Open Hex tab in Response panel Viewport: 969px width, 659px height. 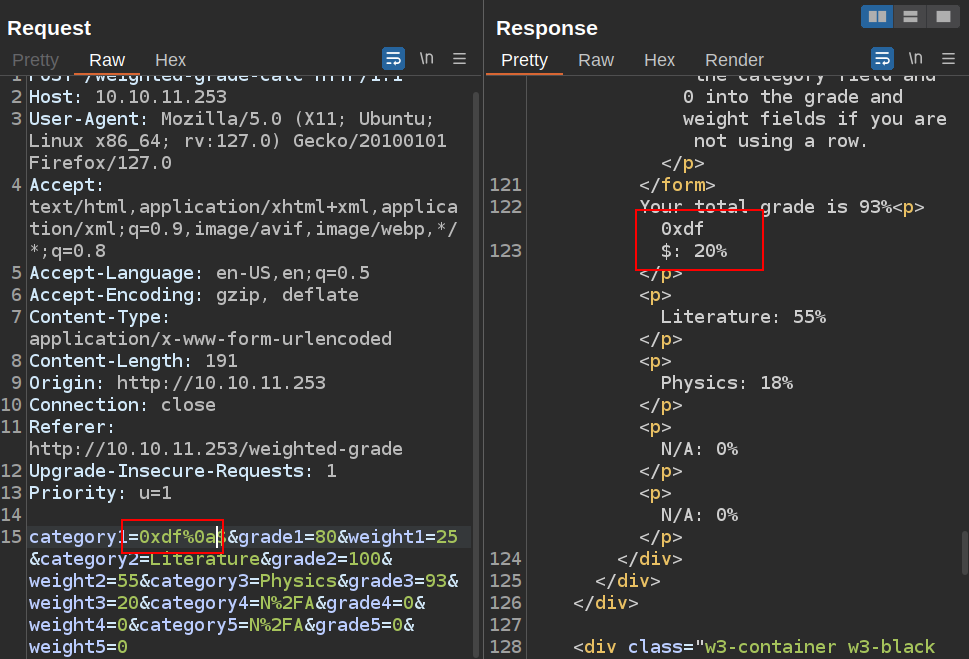point(659,60)
